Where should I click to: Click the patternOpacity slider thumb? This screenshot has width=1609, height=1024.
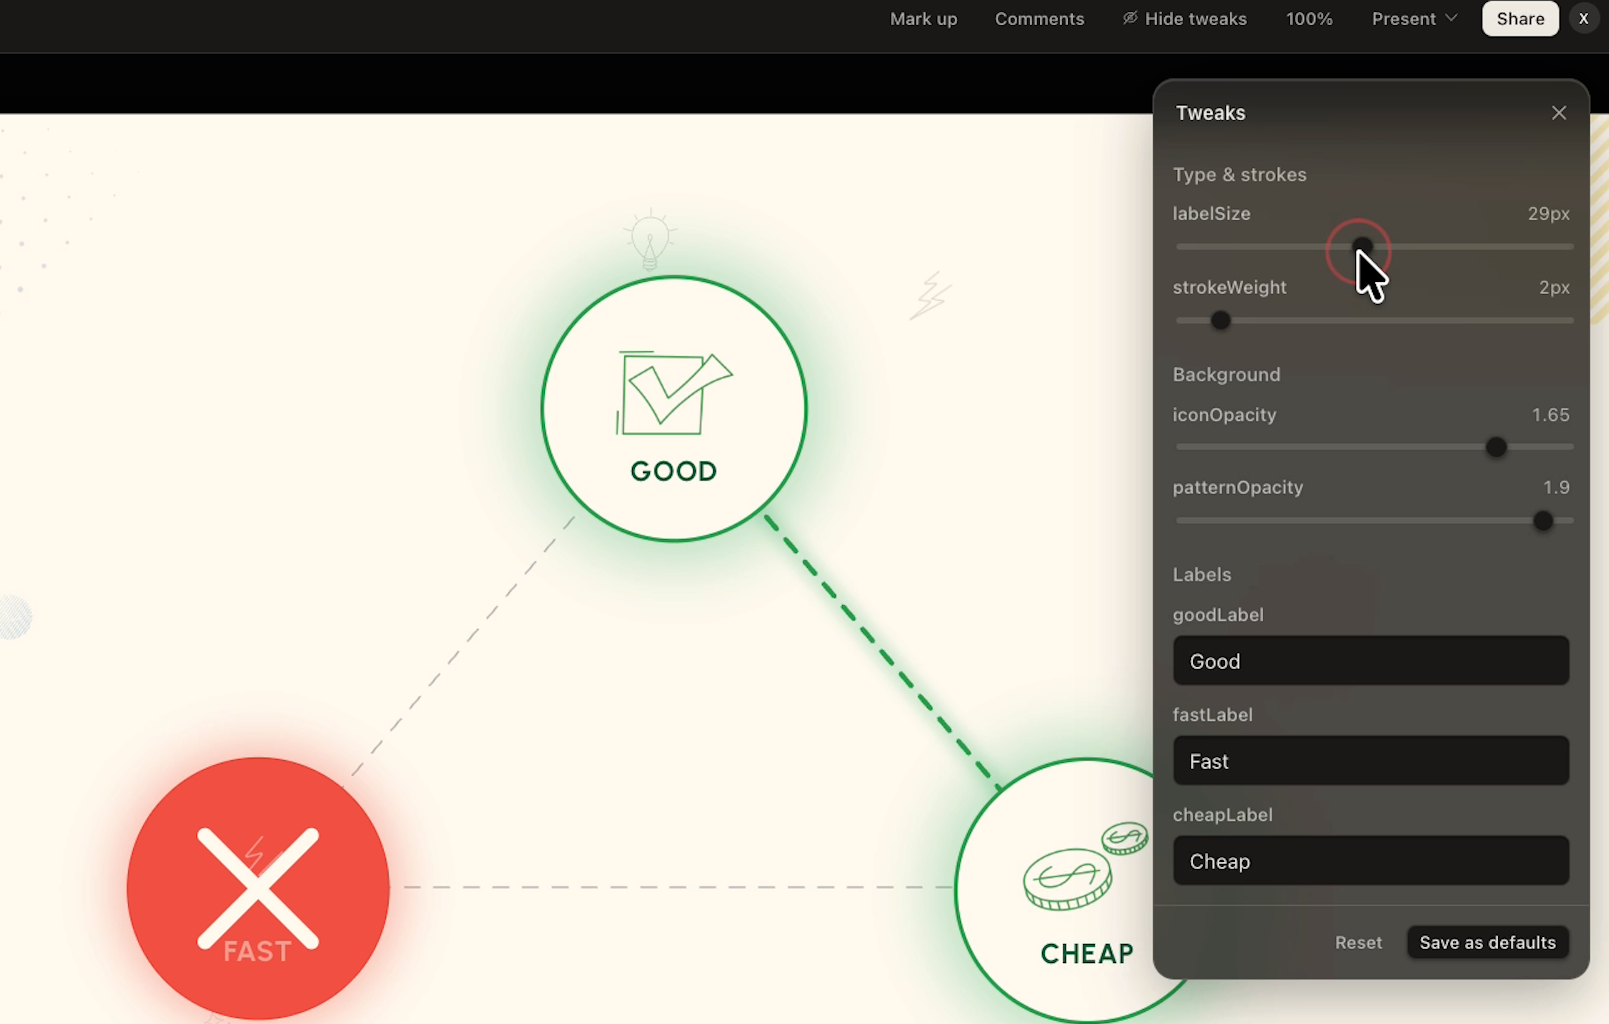tap(1543, 521)
